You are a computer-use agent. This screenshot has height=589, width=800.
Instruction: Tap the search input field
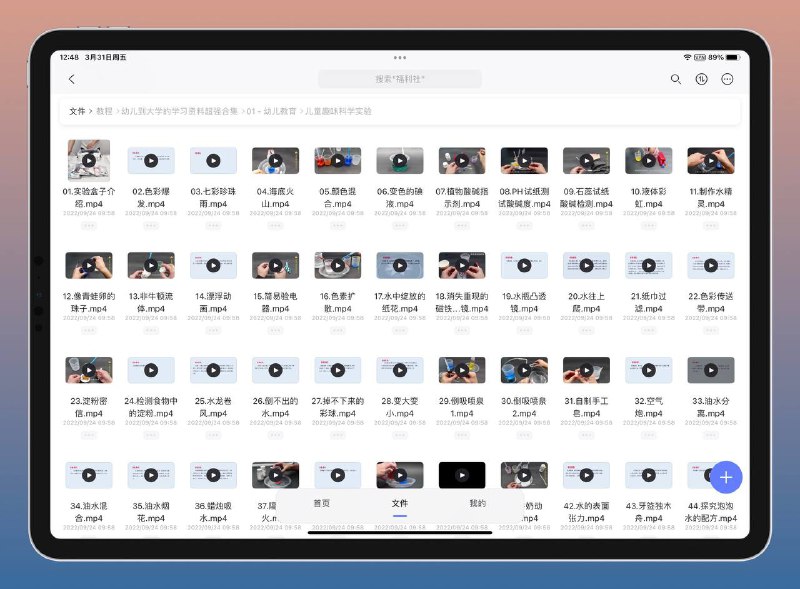click(x=399, y=79)
